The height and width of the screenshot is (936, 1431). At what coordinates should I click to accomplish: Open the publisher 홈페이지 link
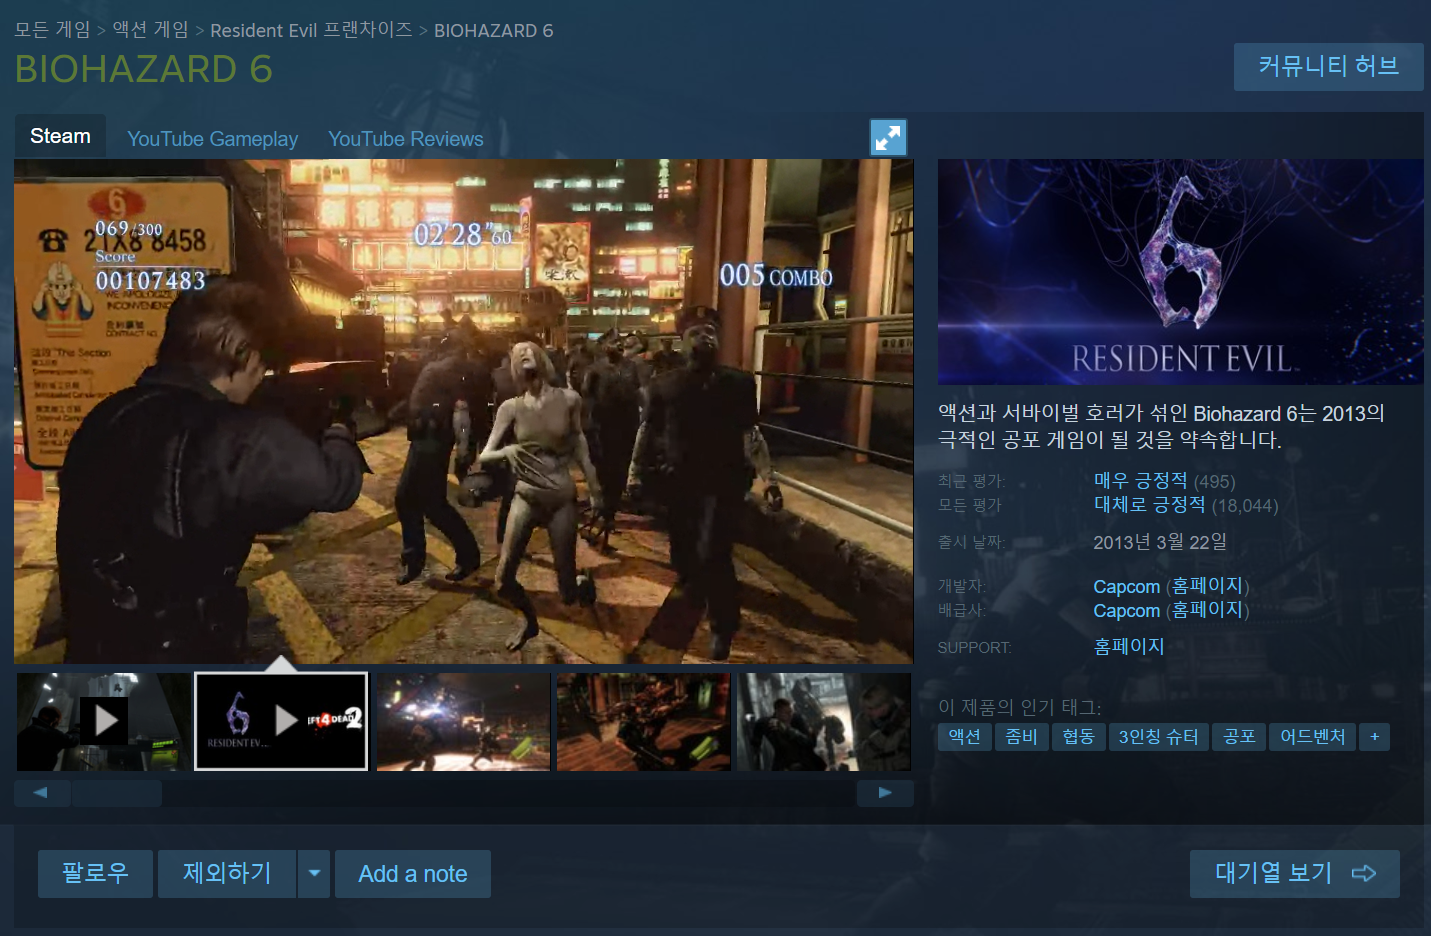pyautogui.click(x=1207, y=610)
